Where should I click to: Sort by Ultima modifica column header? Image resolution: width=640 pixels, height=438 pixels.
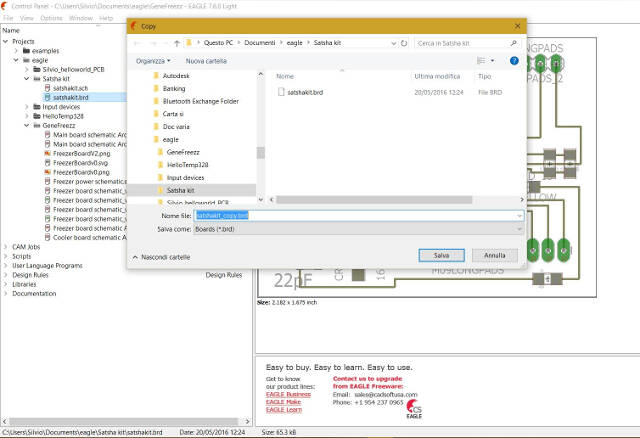click(437, 76)
